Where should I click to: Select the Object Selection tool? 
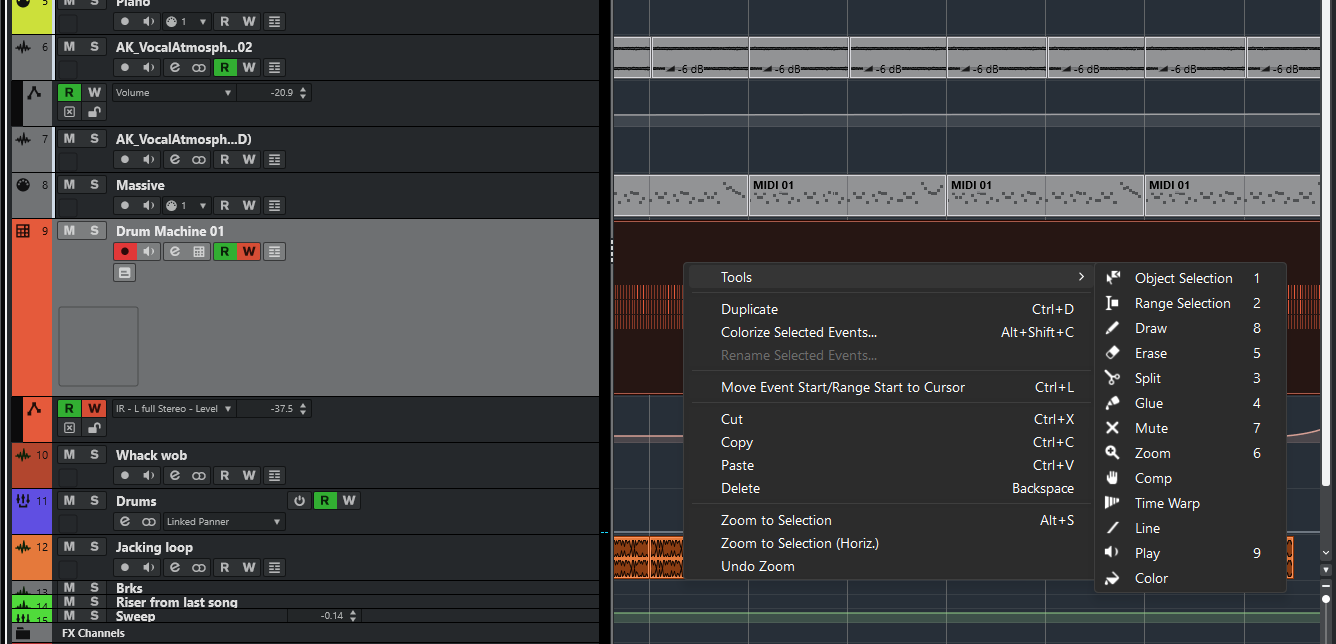pyautogui.click(x=1190, y=278)
